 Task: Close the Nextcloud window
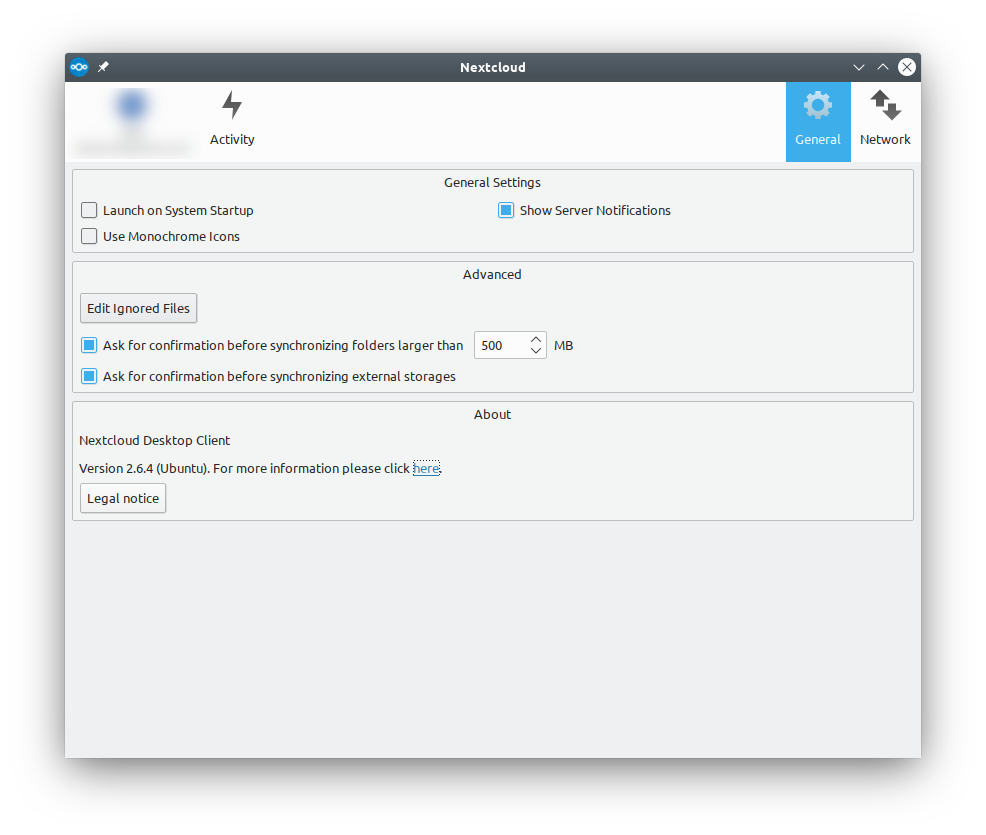click(x=907, y=67)
